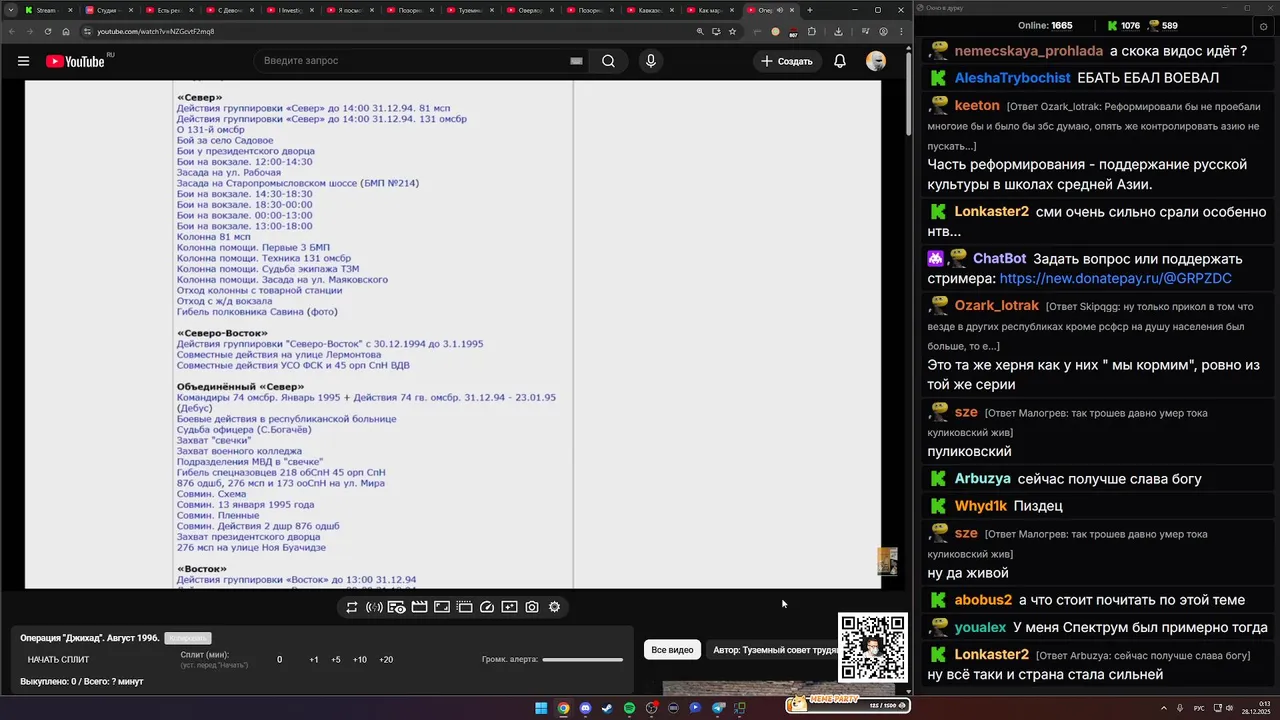Open the Windows Start menu
The width and height of the screenshot is (1280, 720).
(541, 708)
